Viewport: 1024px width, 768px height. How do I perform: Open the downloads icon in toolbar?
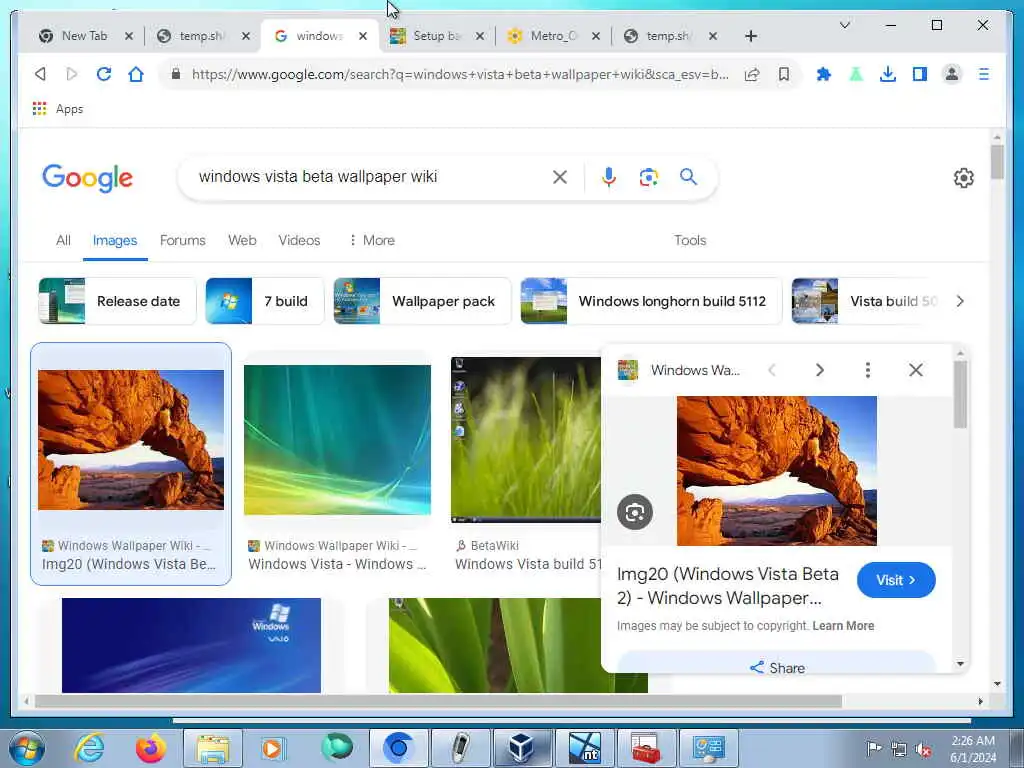(x=888, y=74)
